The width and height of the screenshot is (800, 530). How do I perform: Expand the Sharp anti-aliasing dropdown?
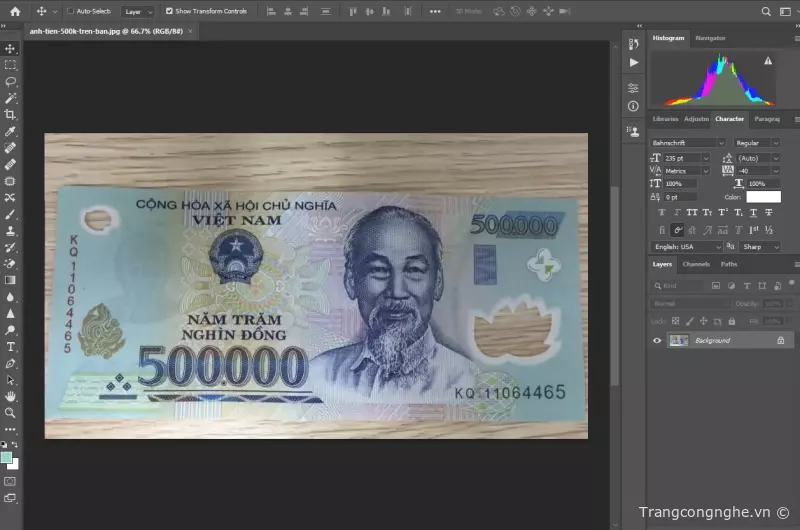[x=760, y=246]
